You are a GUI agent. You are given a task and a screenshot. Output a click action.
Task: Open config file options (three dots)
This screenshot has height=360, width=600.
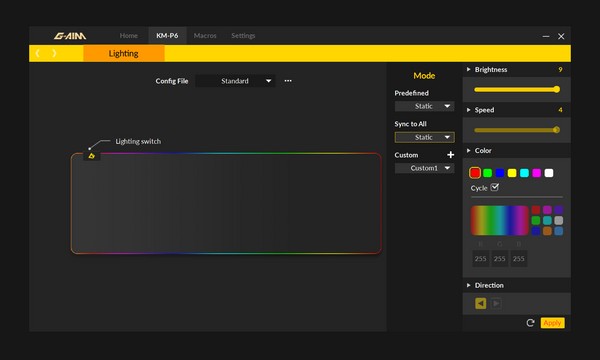[x=288, y=81]
